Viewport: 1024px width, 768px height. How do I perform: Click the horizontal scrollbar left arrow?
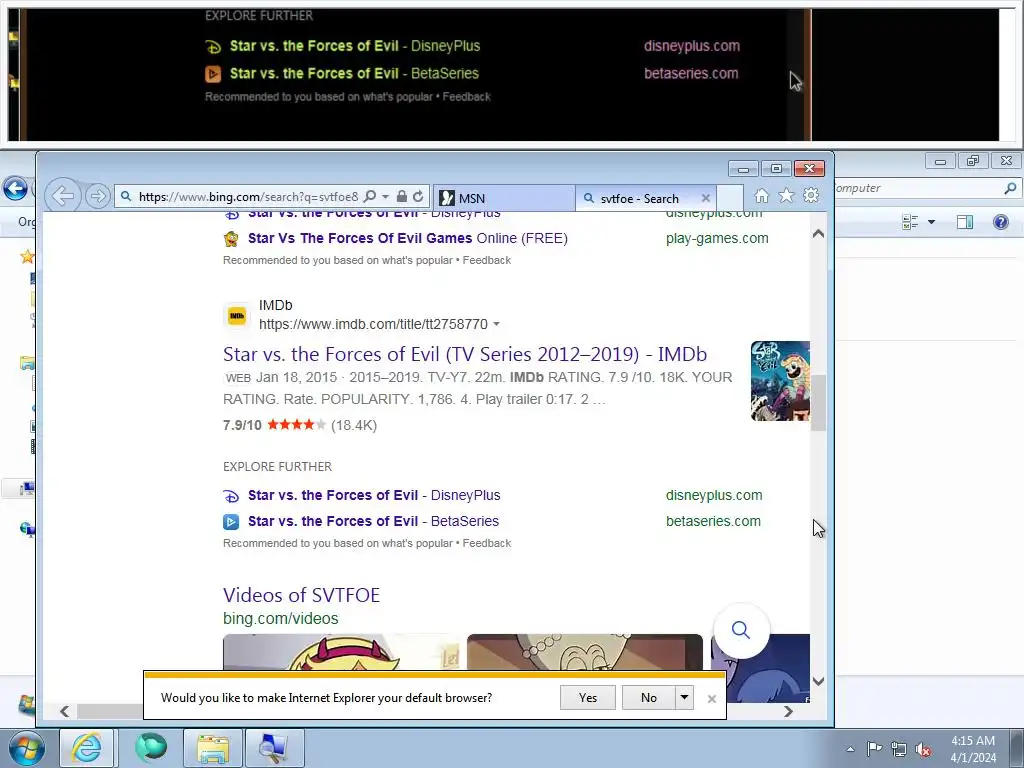coord(64,711)
